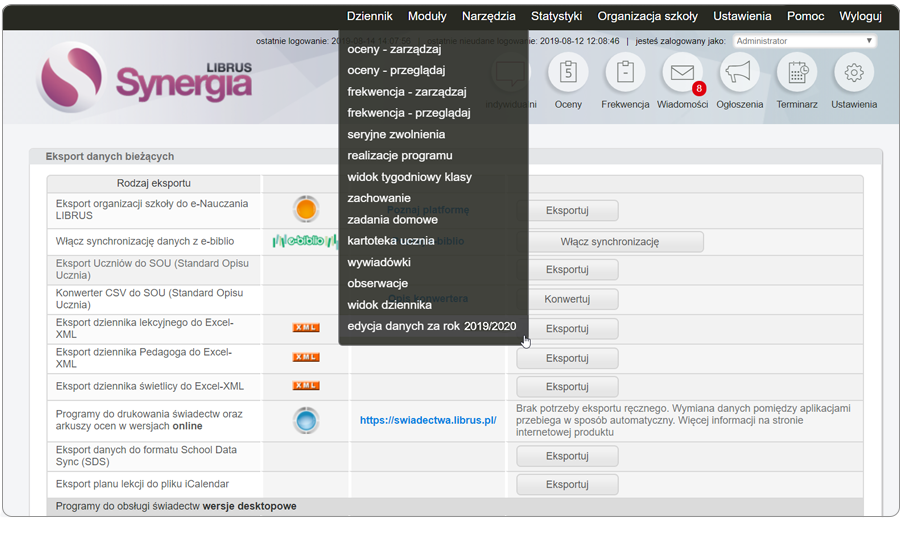This screenshot has width=900, height=534.
Task: Choose 'edycja danych za rok 2019/2020'
Action: pyautogui.click(x=431, y=326)
